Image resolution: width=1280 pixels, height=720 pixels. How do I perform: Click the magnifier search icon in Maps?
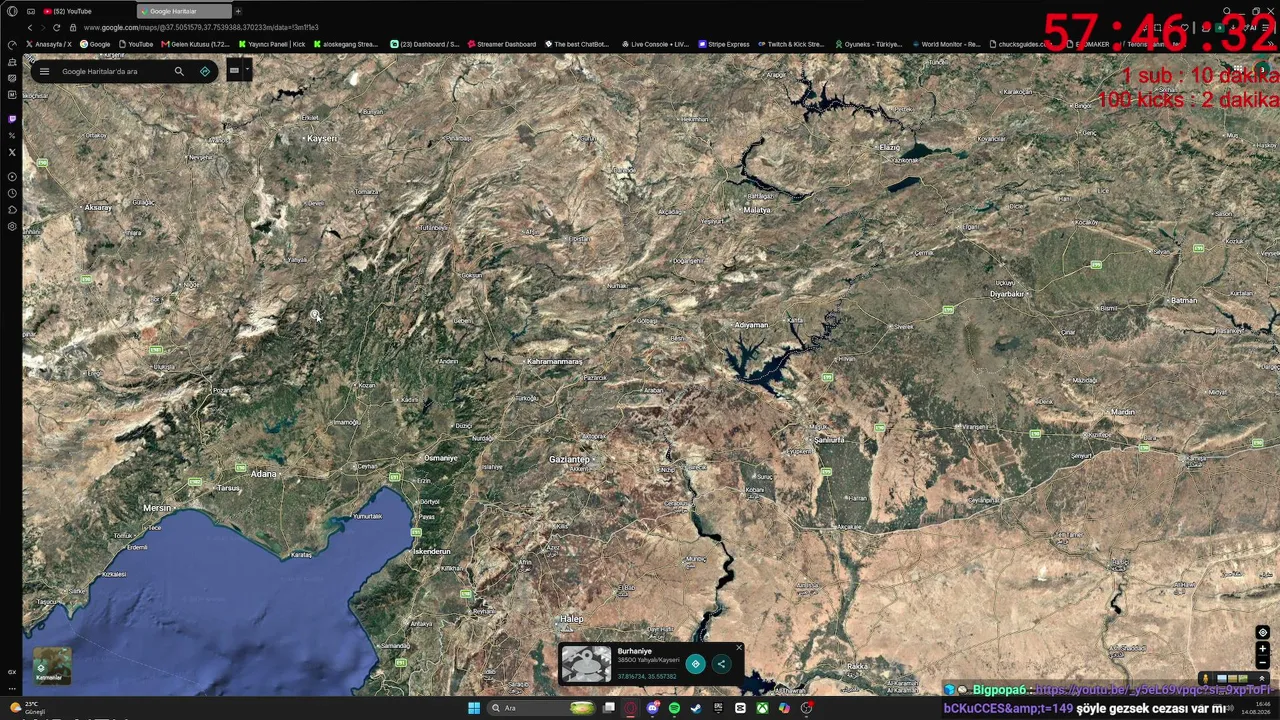(x=179, y=71)
